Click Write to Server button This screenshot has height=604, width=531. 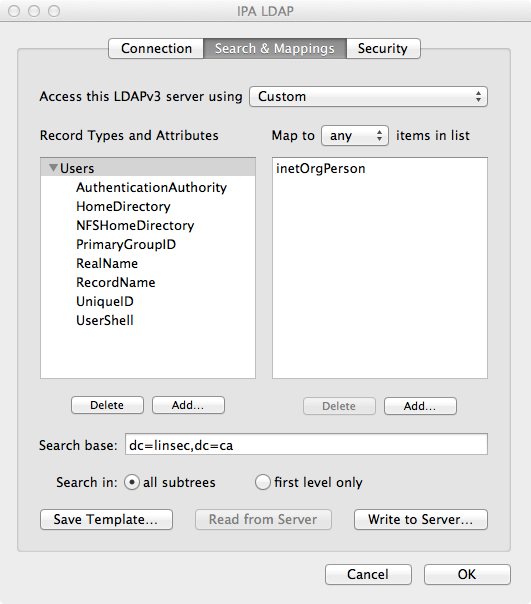click(x=421, y=520)
